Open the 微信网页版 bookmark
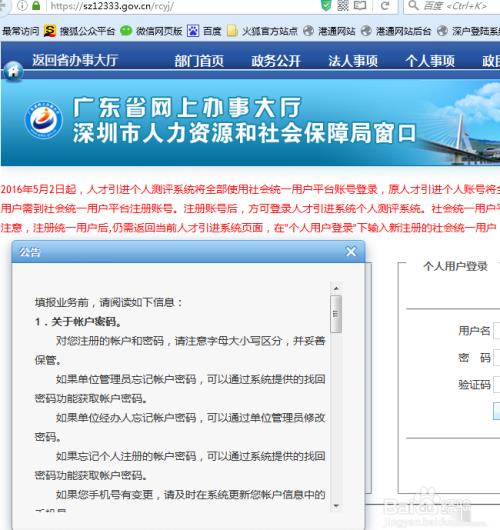 (x=151, y=31)
